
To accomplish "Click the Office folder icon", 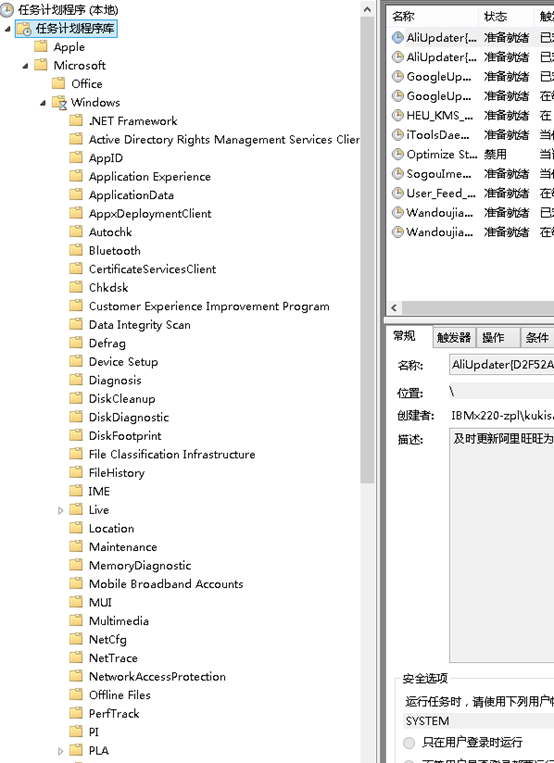I will (x=58, y=84).
